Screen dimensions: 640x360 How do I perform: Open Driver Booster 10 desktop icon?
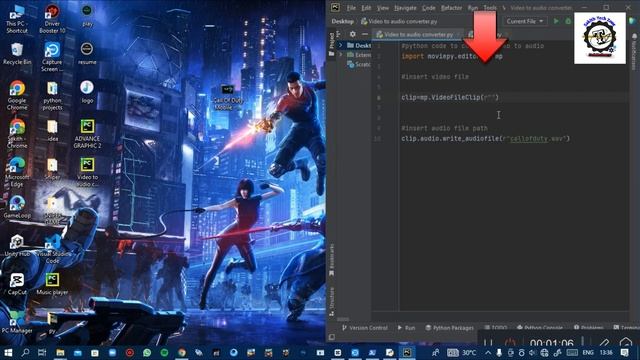pyautogui.click(x=52, y=19)
